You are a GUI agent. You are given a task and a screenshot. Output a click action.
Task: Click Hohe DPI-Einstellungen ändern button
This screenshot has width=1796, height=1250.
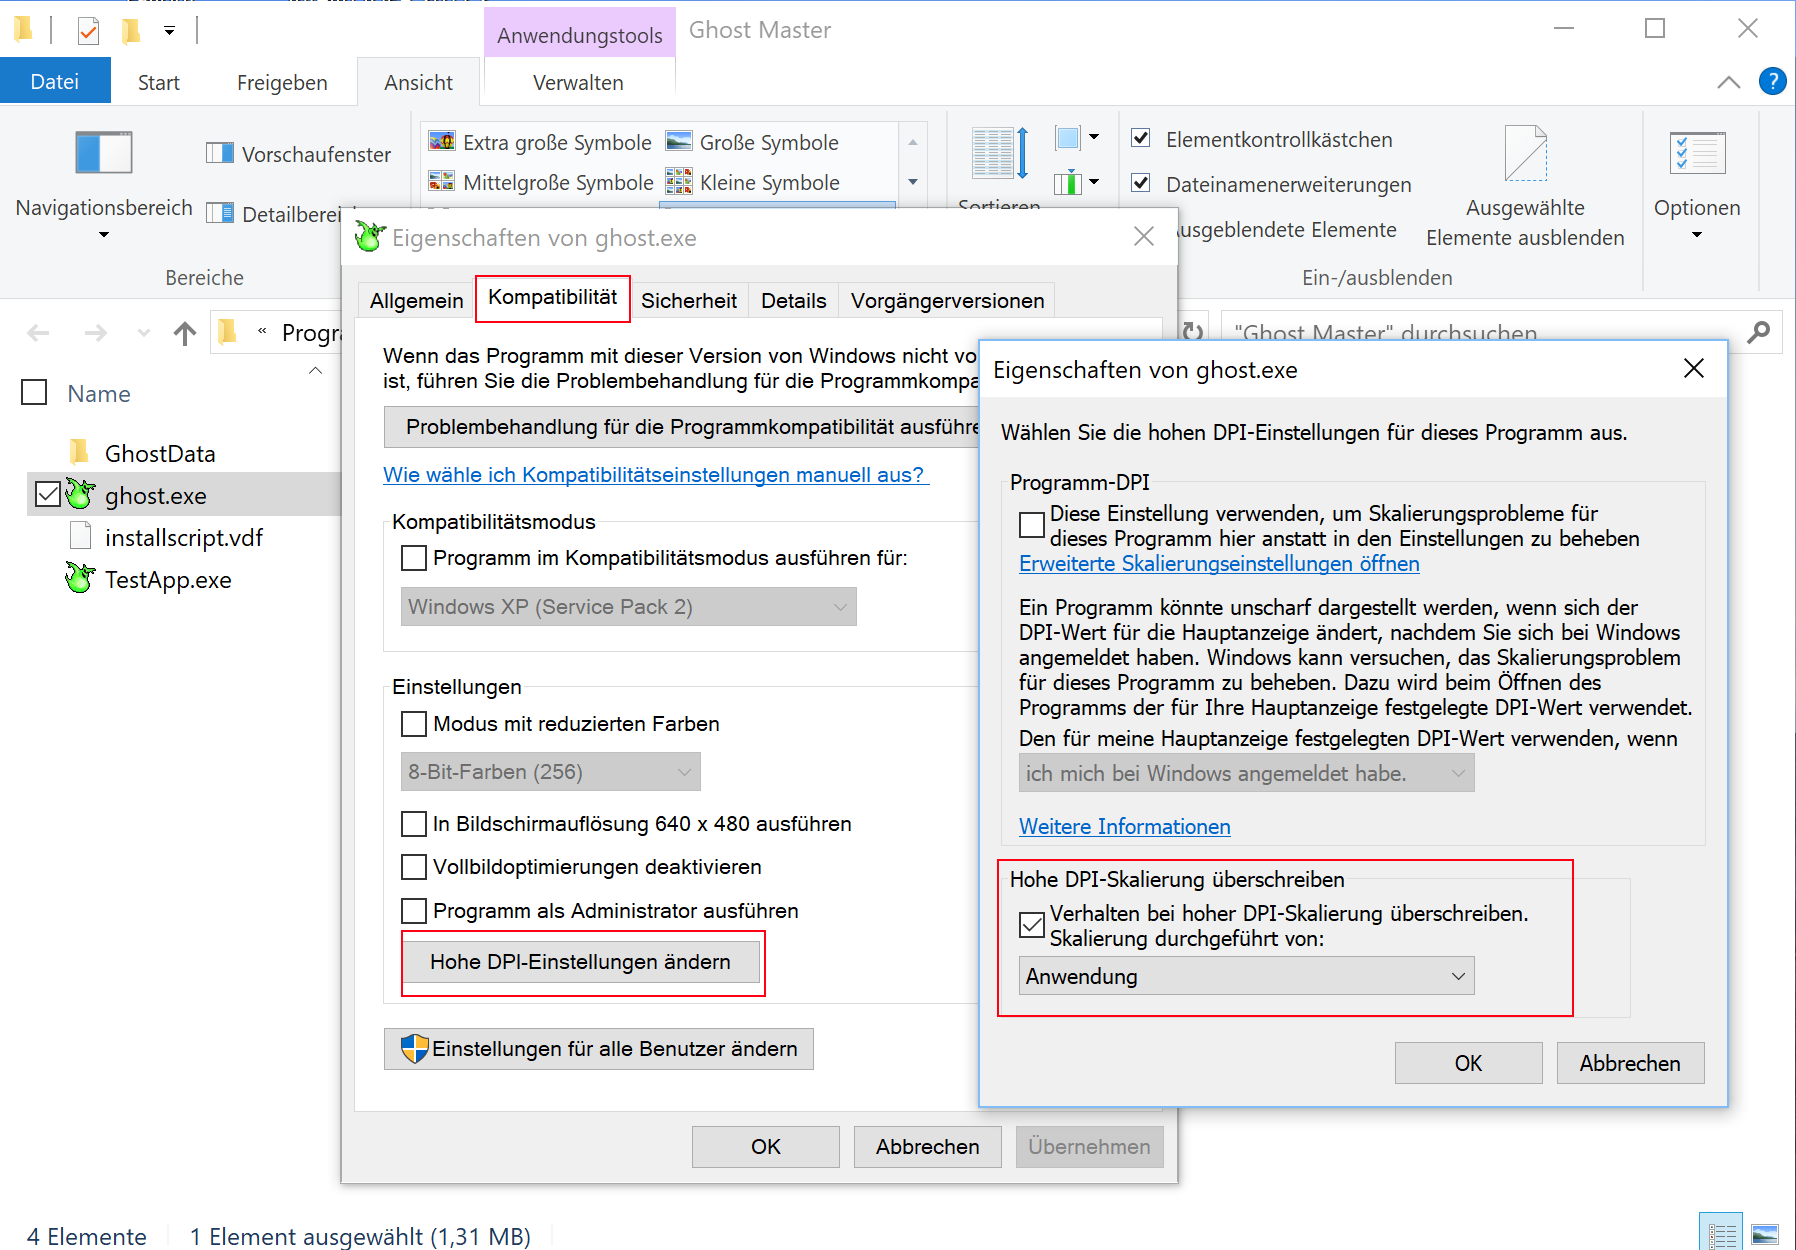[x=580, y=962]
